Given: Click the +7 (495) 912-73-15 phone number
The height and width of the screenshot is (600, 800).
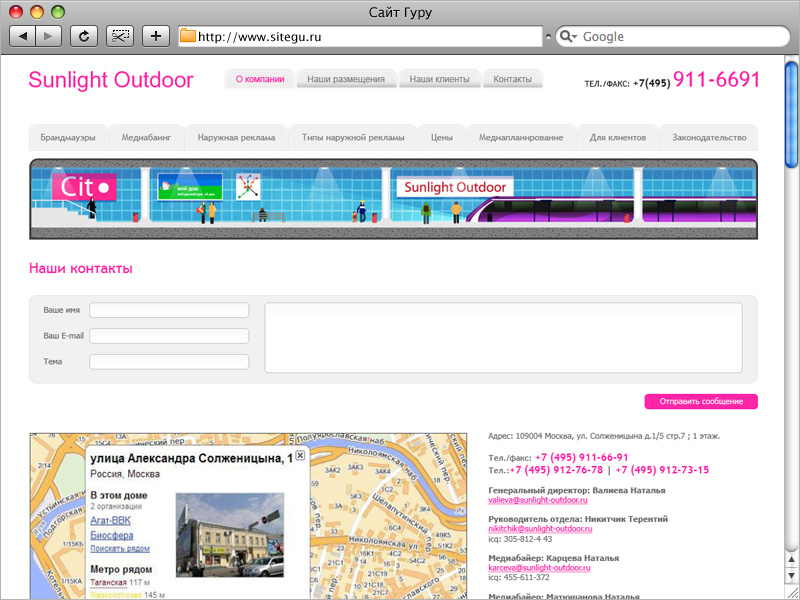Looking at the screenshot, I should [662, 470].
